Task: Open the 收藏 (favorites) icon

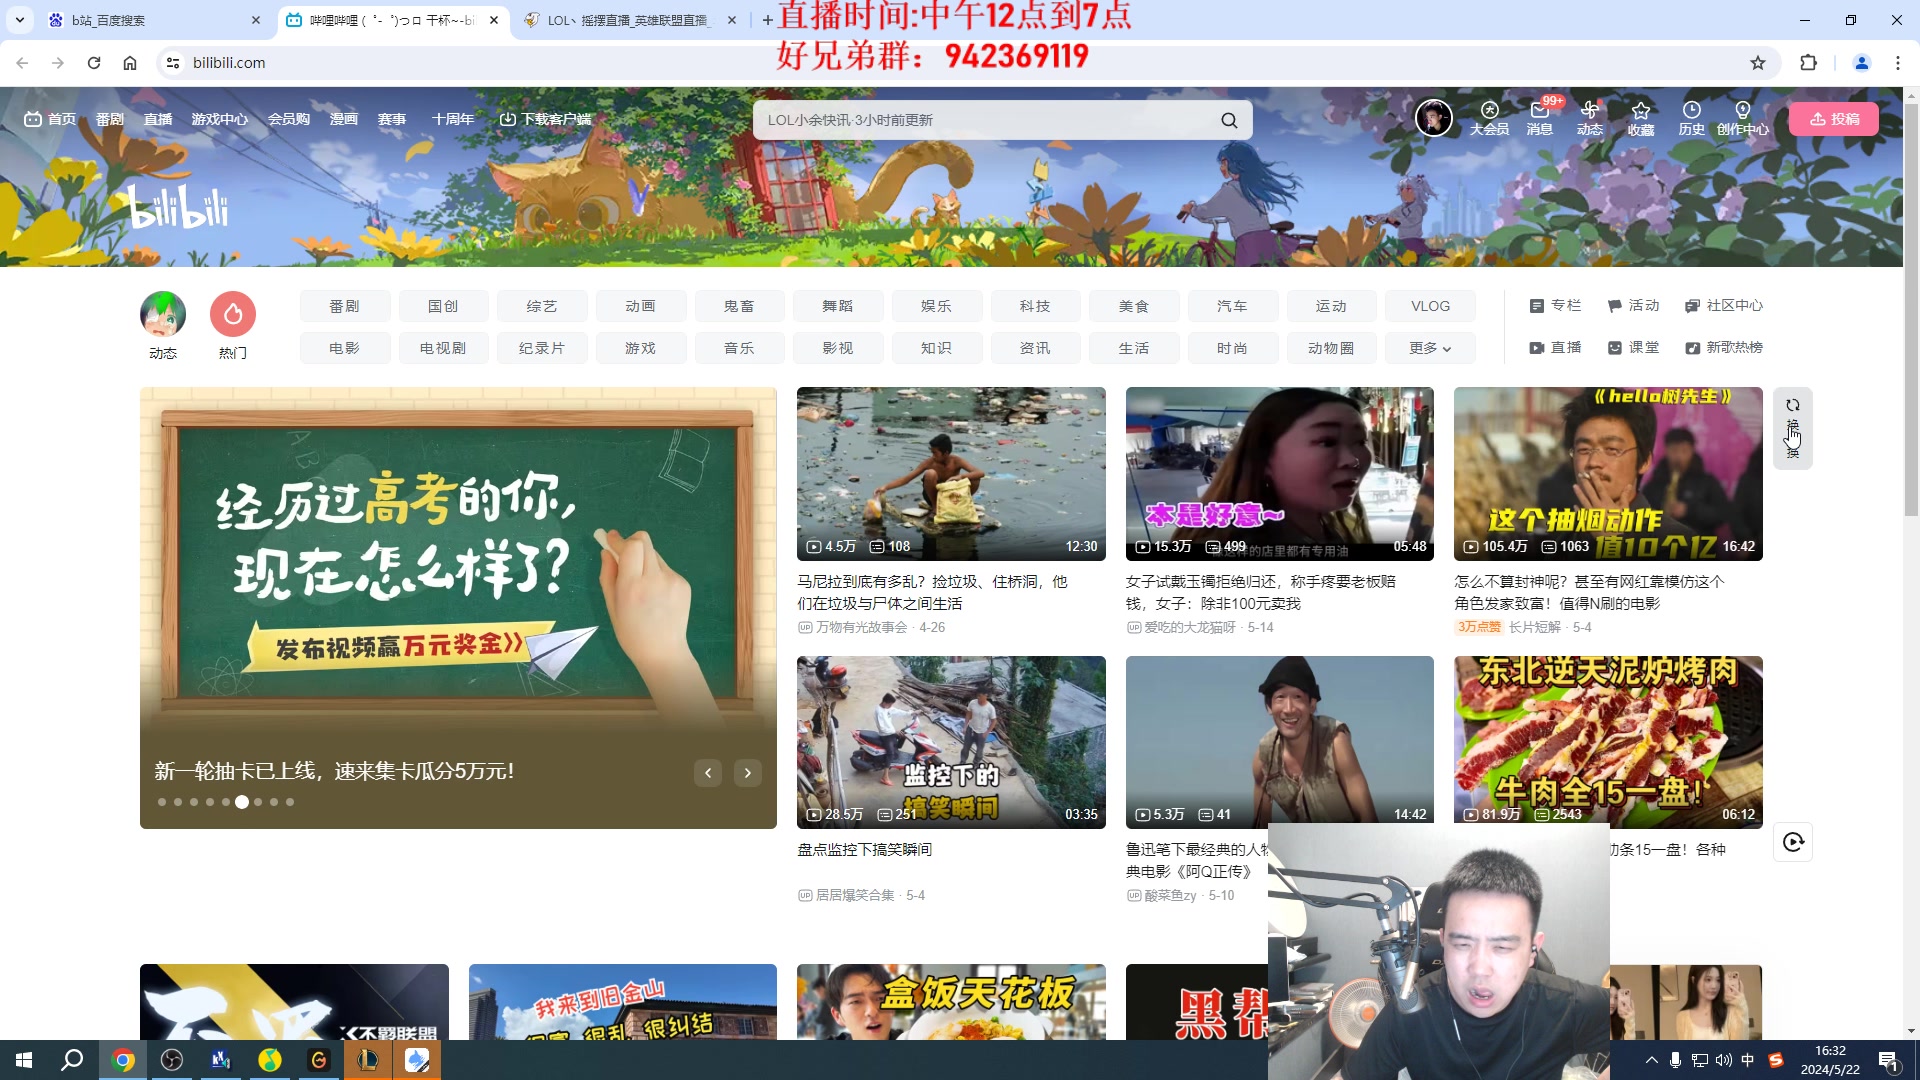Action: tap(1640, 118)
